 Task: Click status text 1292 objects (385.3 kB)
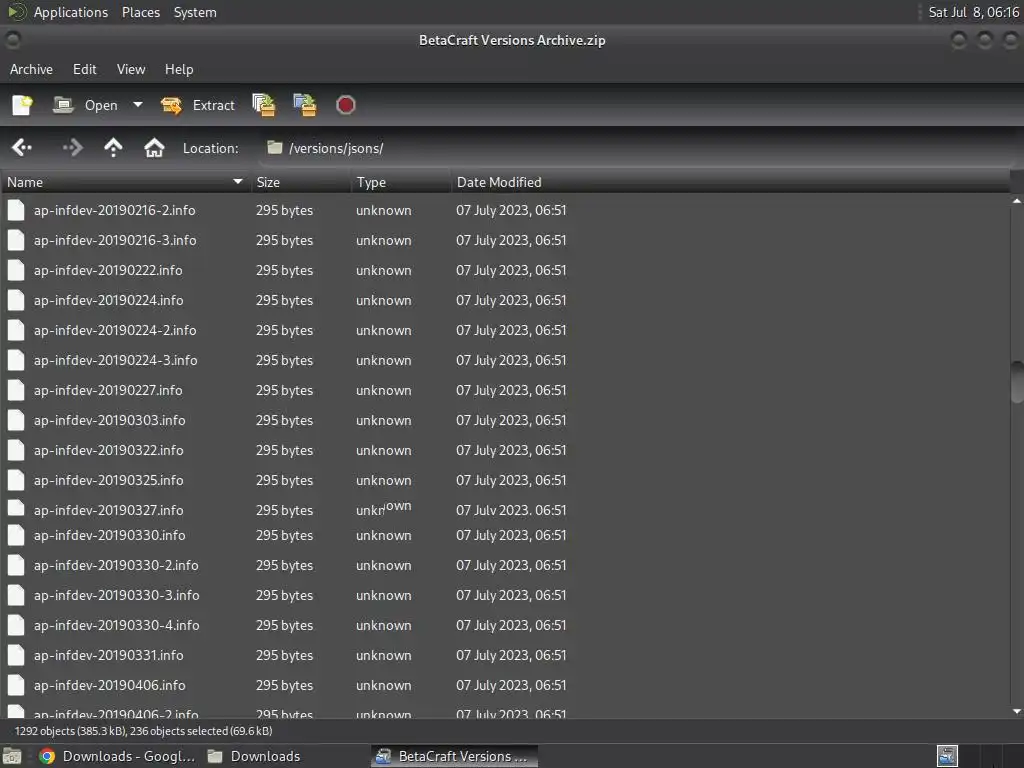(x=69, y=731)
